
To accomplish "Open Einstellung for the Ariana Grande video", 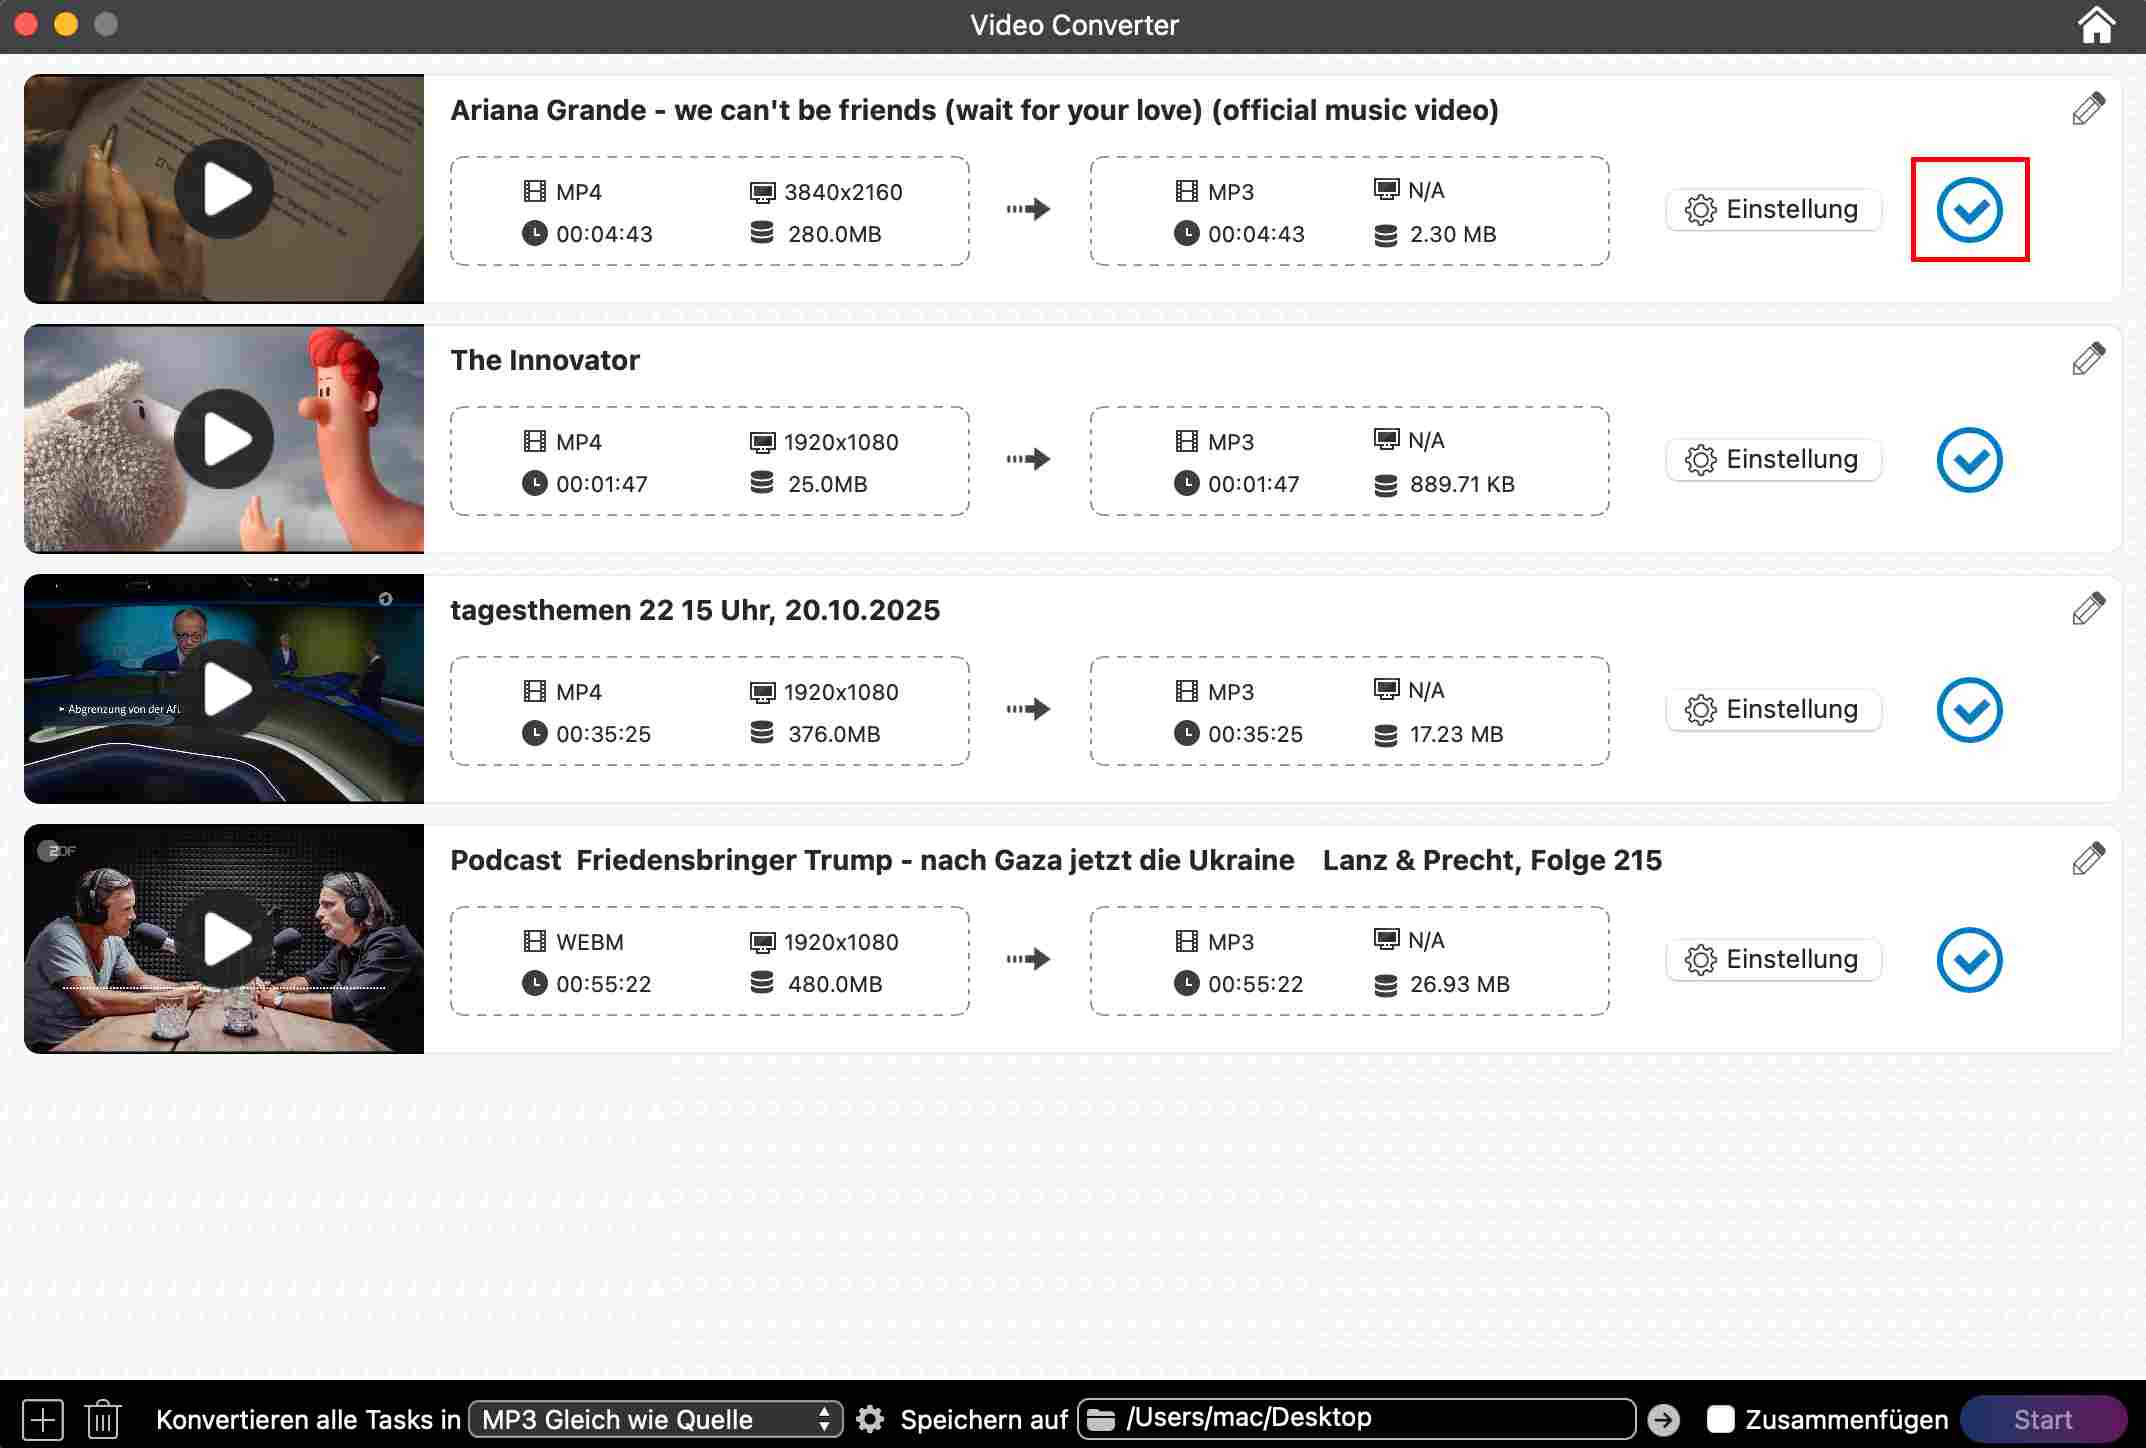I will coord(1773,210).
